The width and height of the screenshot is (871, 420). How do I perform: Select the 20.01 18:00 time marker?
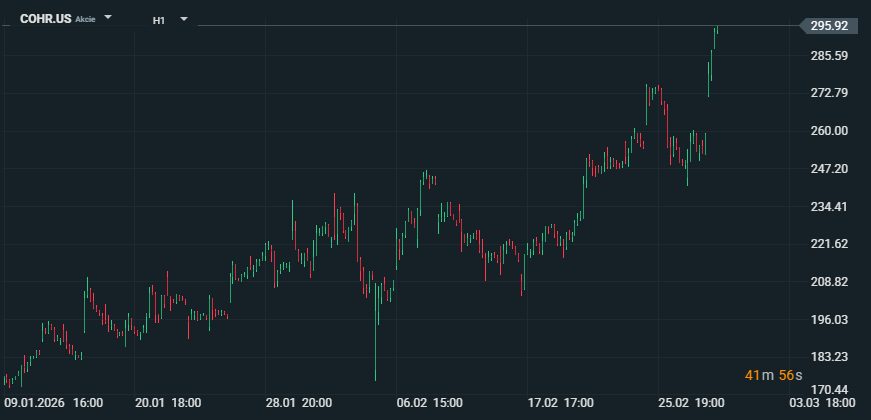point(169,403)
